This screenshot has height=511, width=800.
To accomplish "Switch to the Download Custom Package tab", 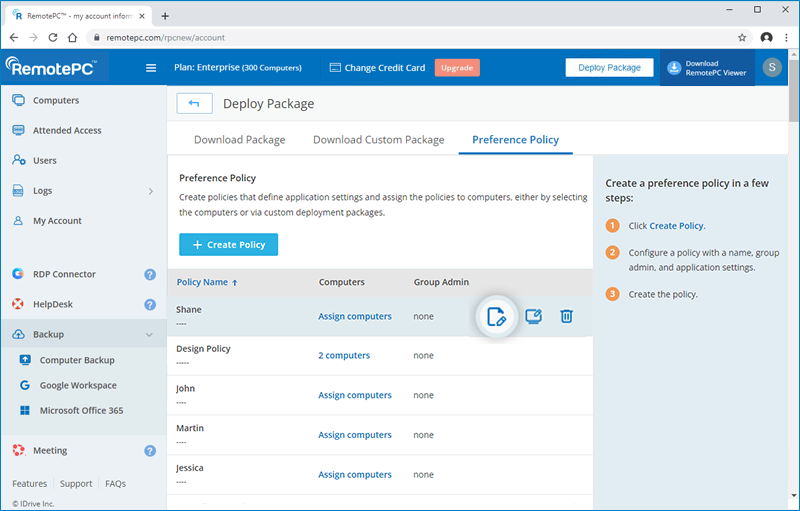I will point(378,140).
